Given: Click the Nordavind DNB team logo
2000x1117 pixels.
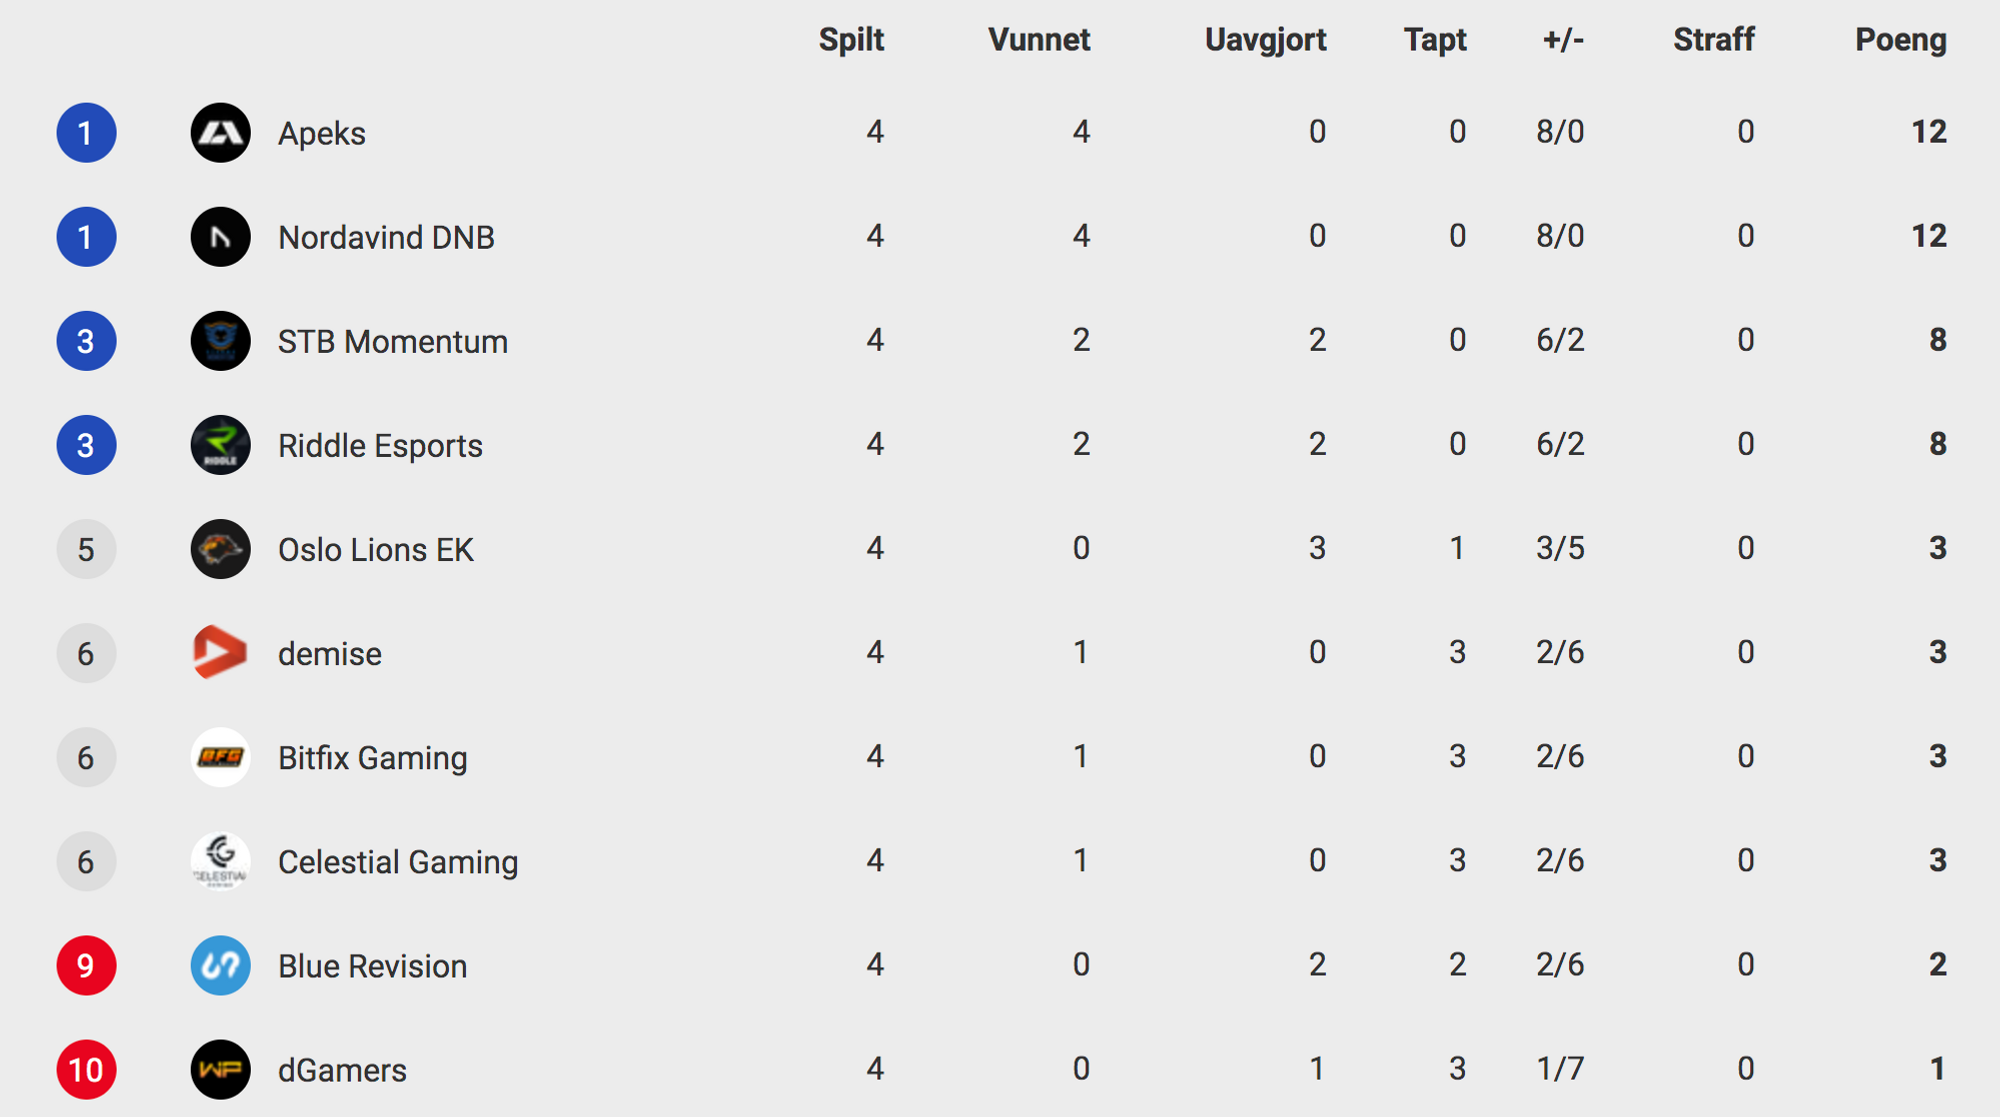Looking at the screenshot, I should (x=220, y=237).
